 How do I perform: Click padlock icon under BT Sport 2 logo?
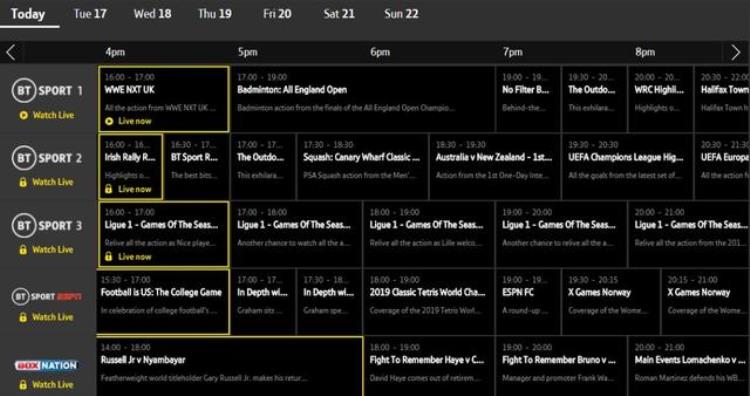[x=23, y=182]
